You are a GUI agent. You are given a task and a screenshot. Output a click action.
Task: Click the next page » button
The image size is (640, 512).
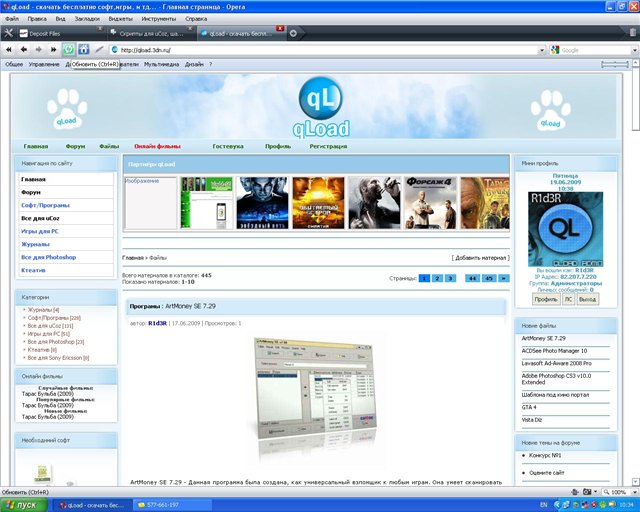(504, 278)
